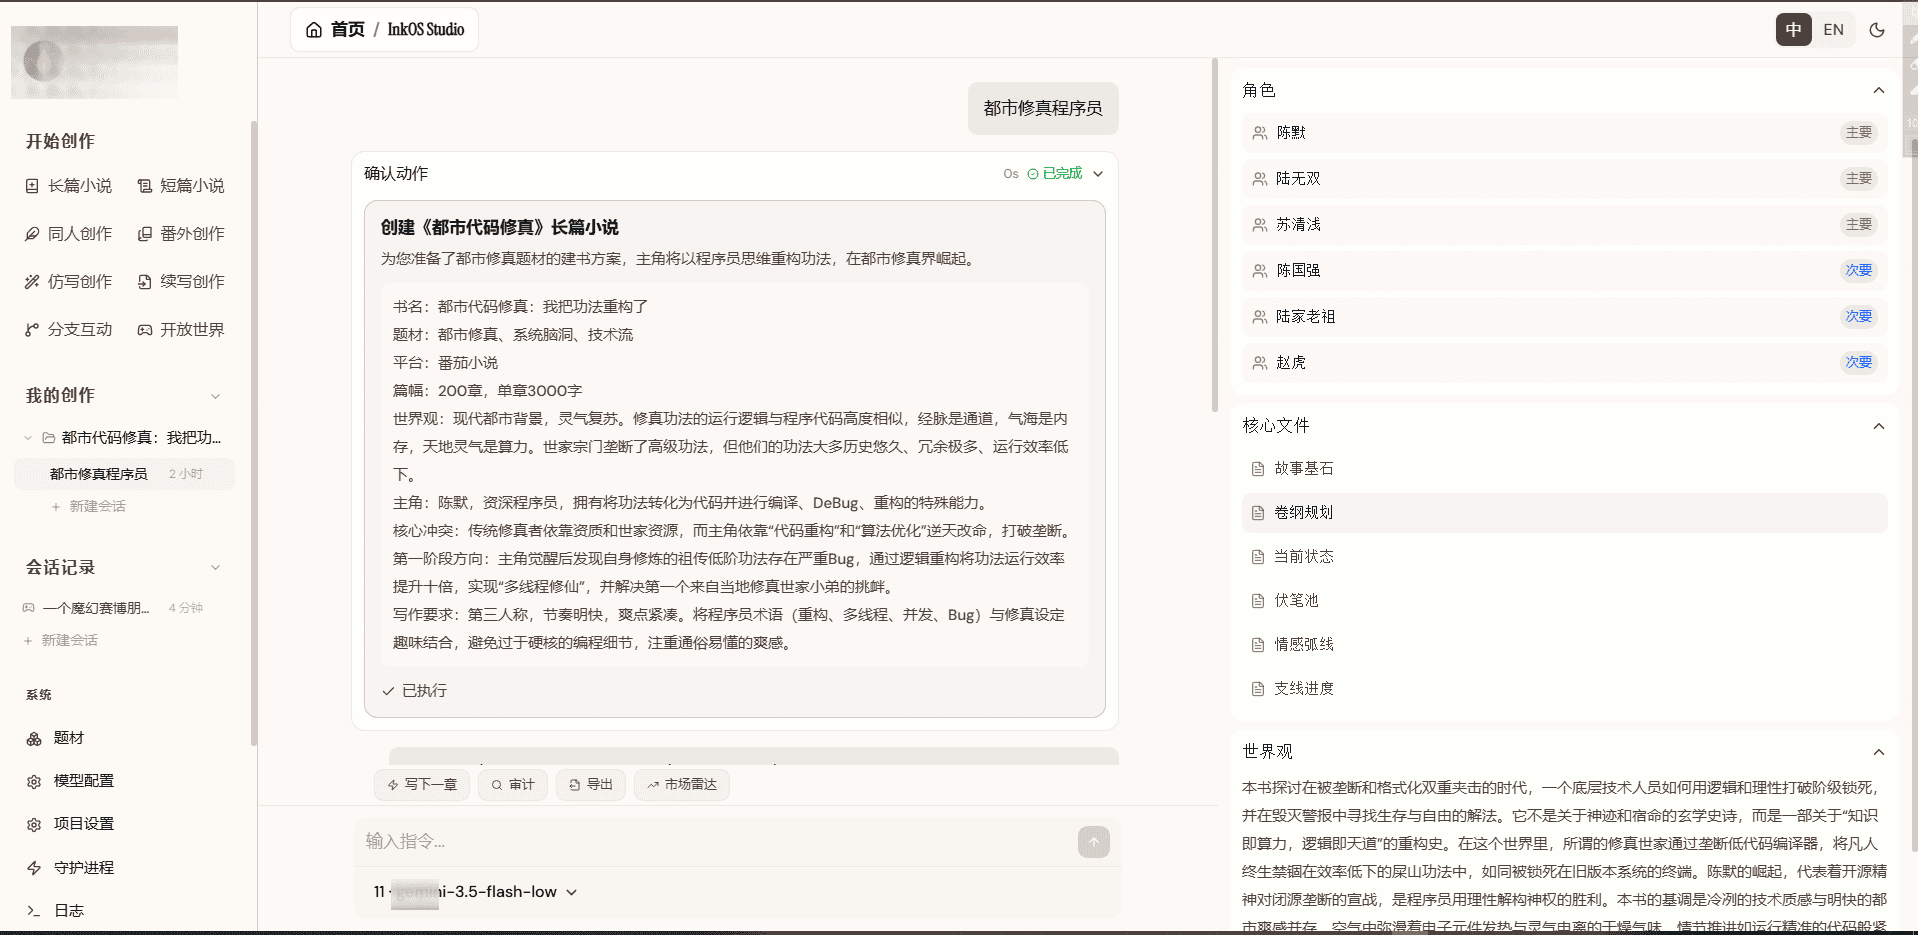Open 当前状态 file

point(1565,557)
